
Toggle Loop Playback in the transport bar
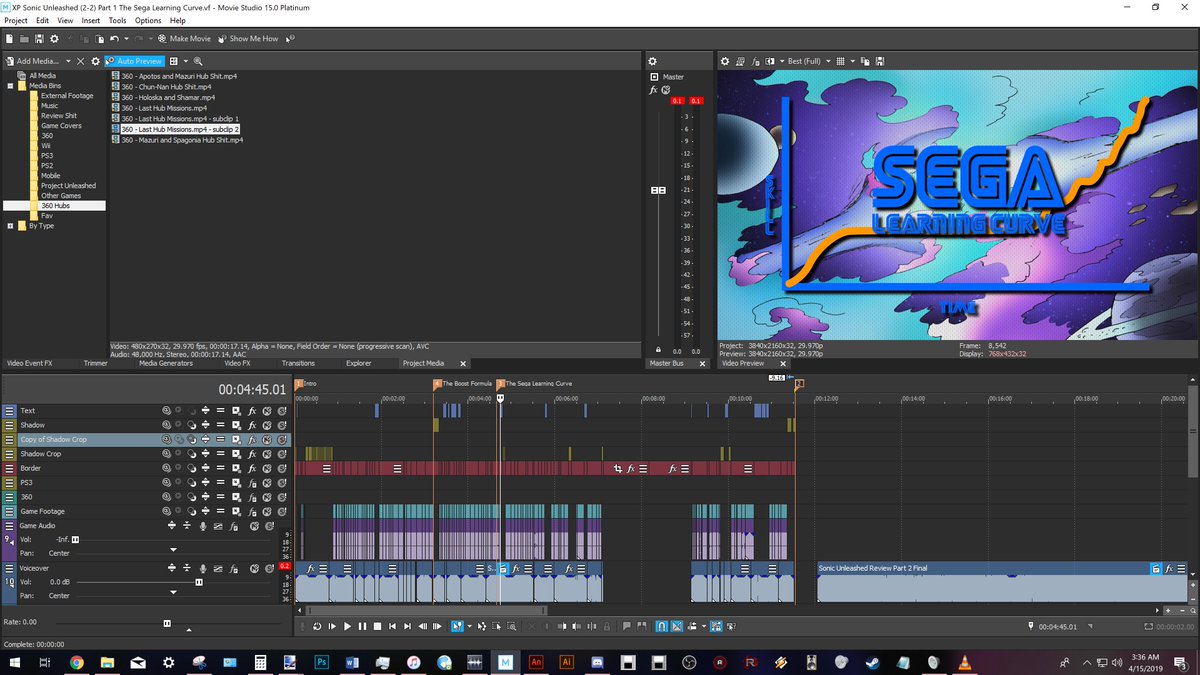coord(317,626)
